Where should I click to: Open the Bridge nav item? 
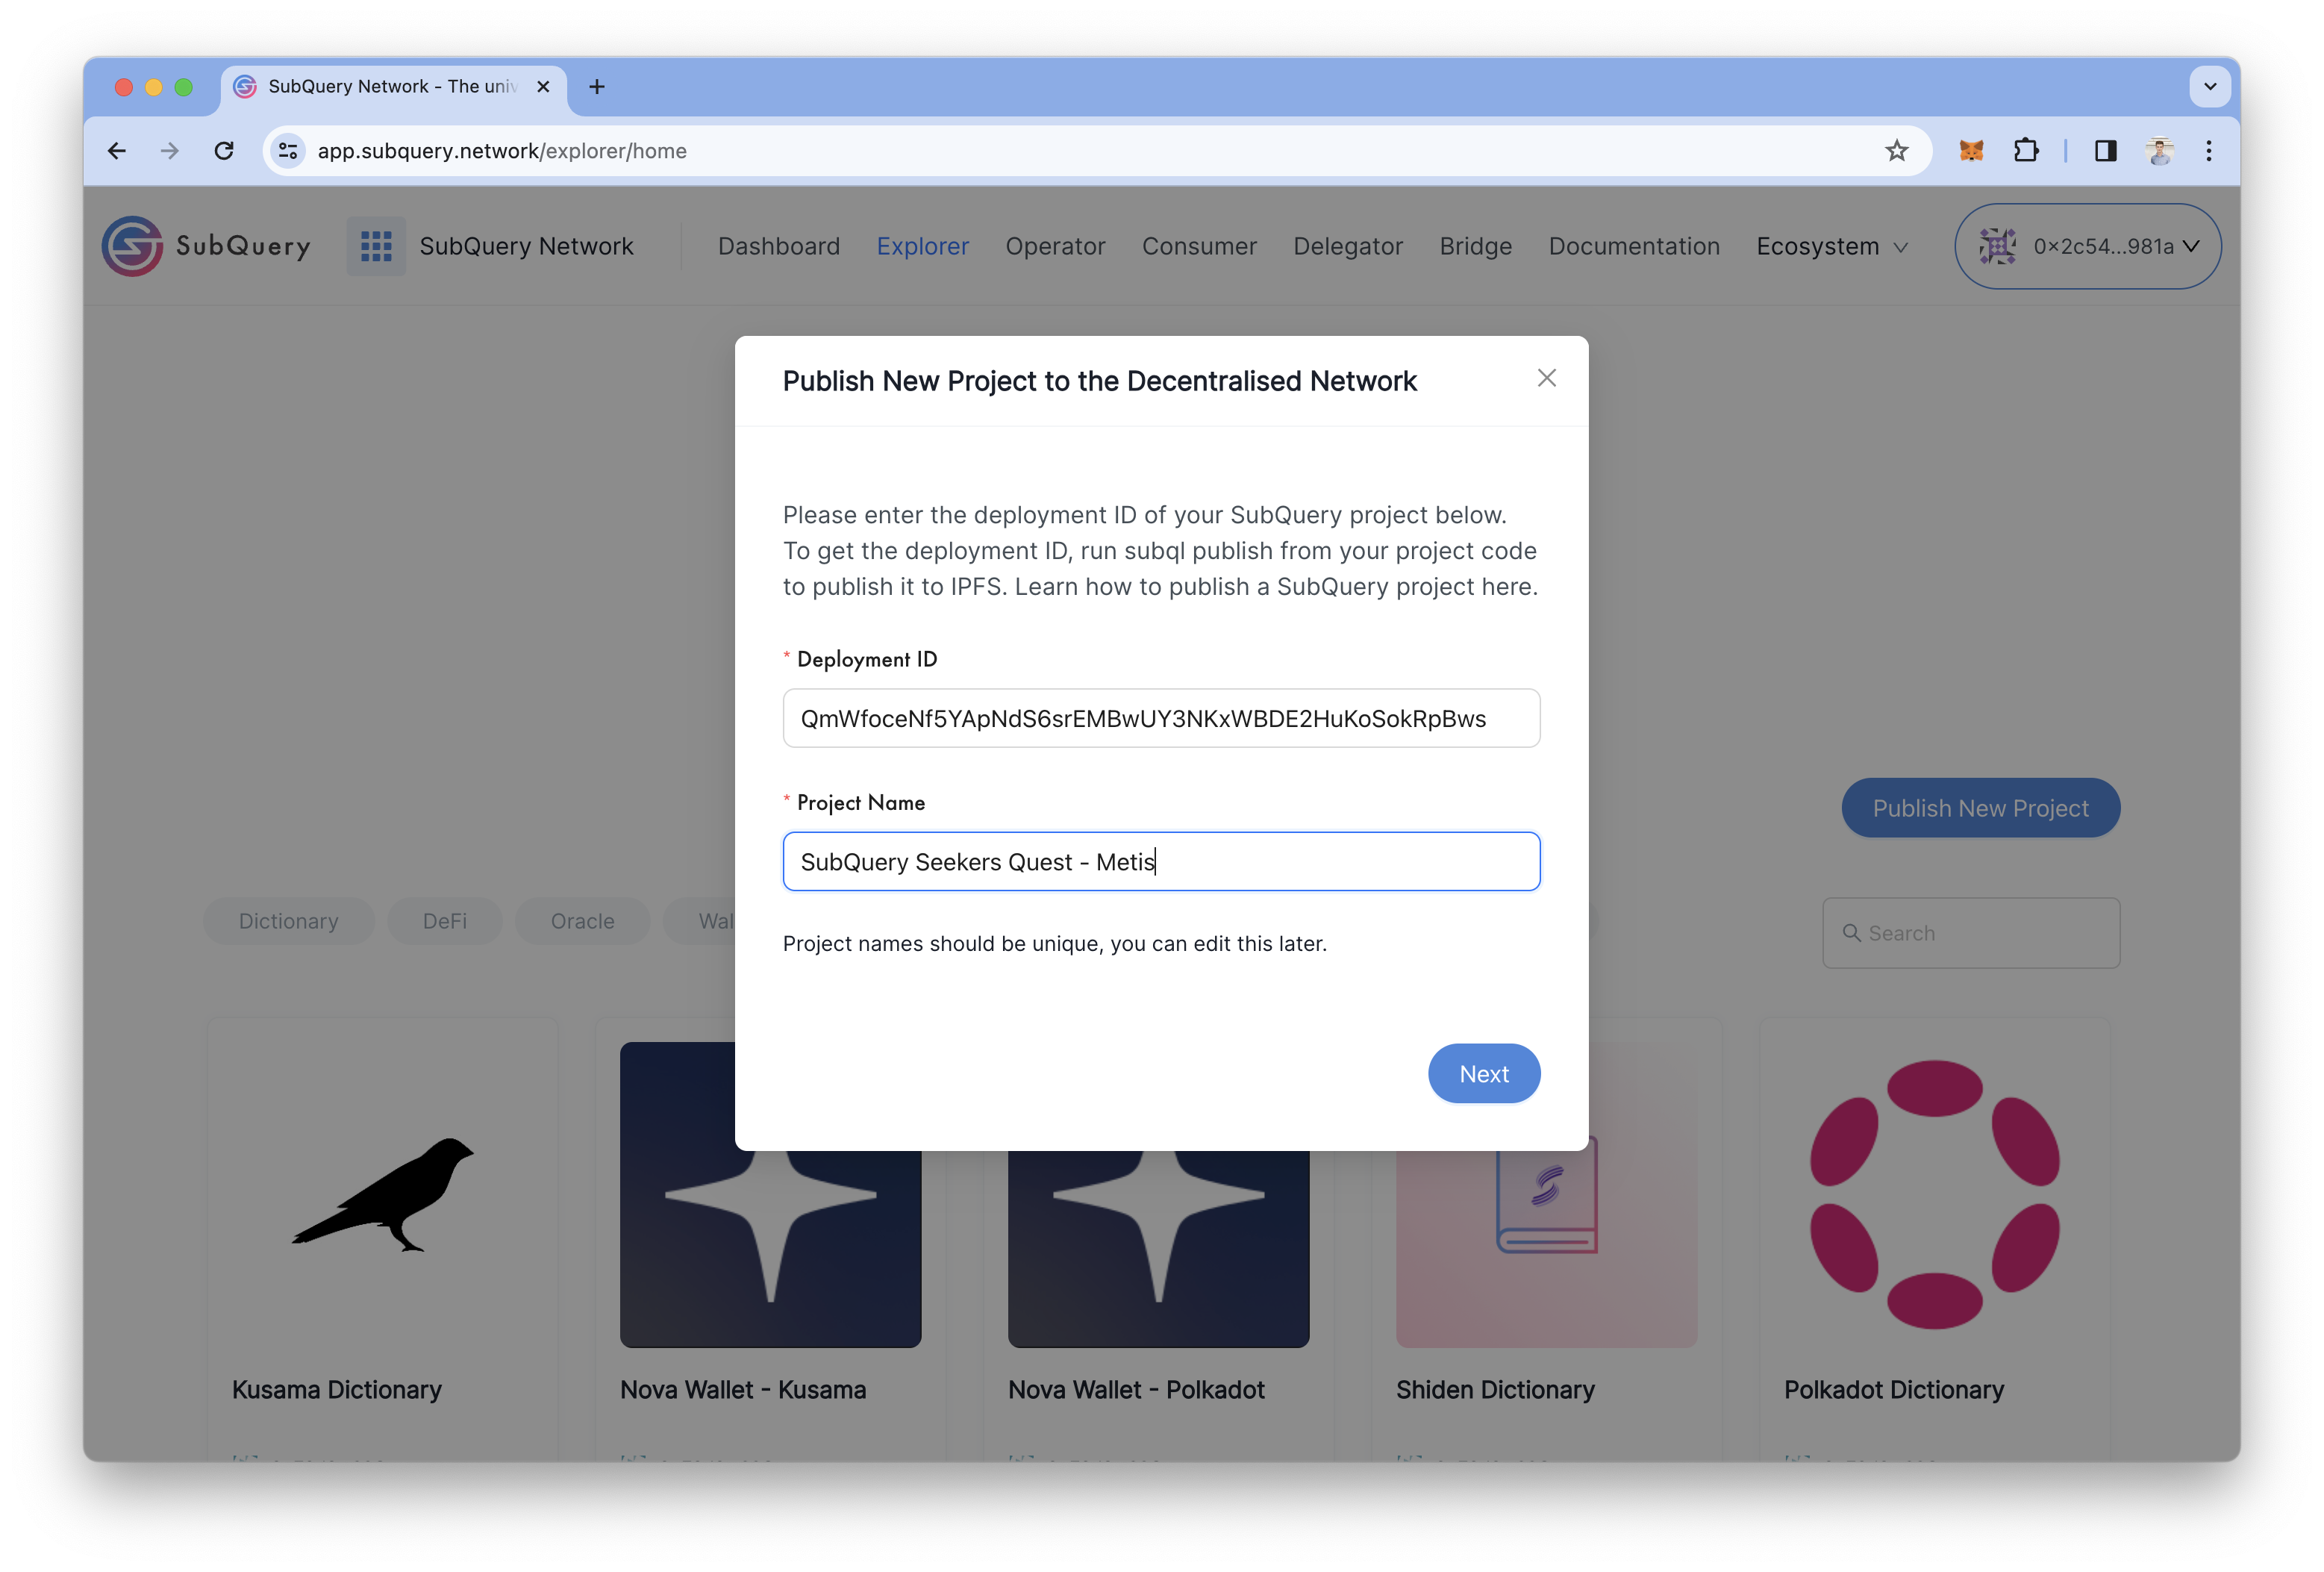click(x=1475, y=246)
